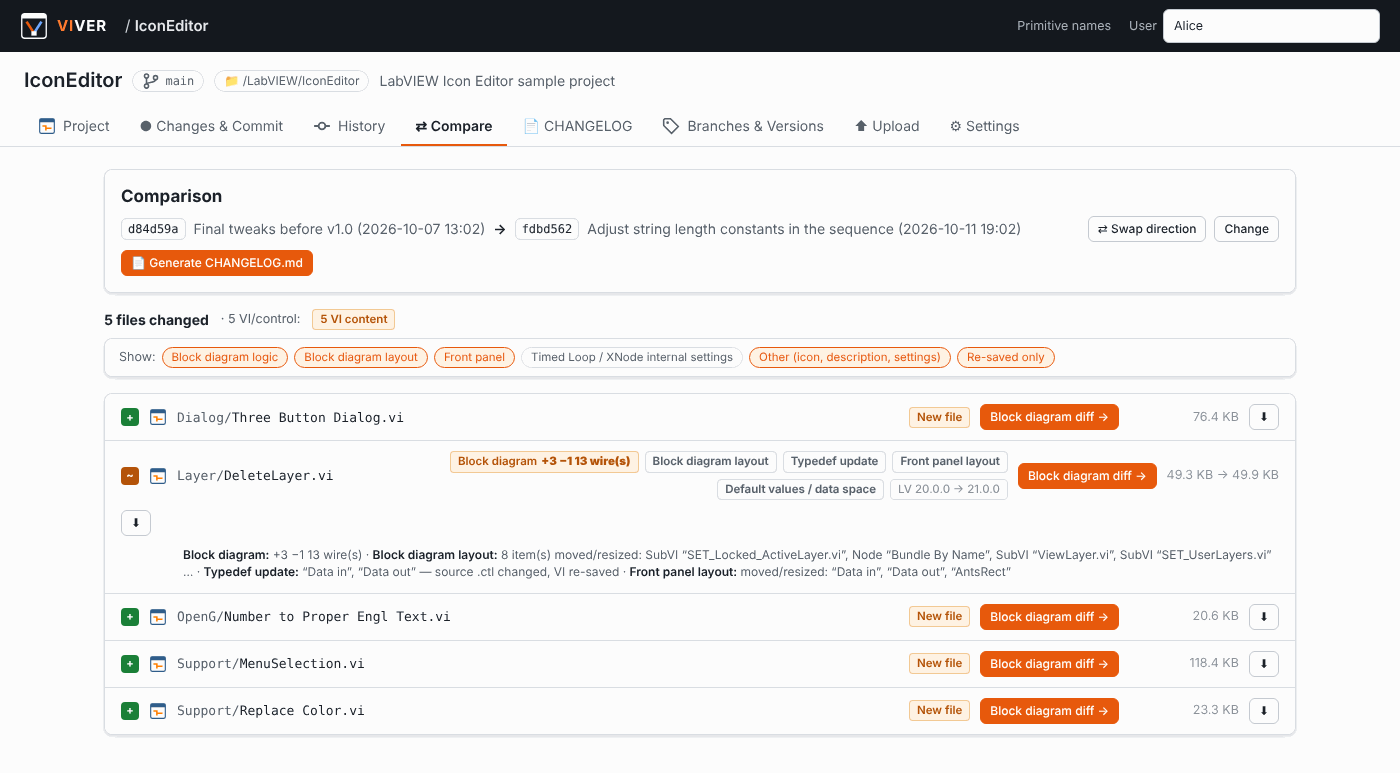The image size is (1400, 773).
Task: Click the green added badge for Three Button Dialog.vi
Action: (130, 417)
